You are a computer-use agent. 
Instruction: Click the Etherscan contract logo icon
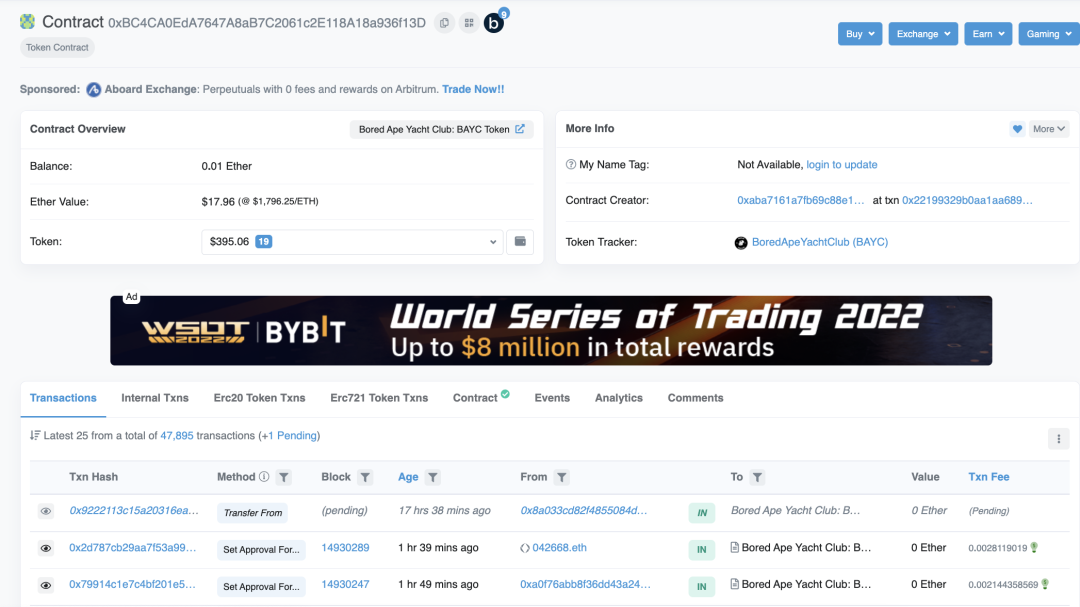point(28,22)
